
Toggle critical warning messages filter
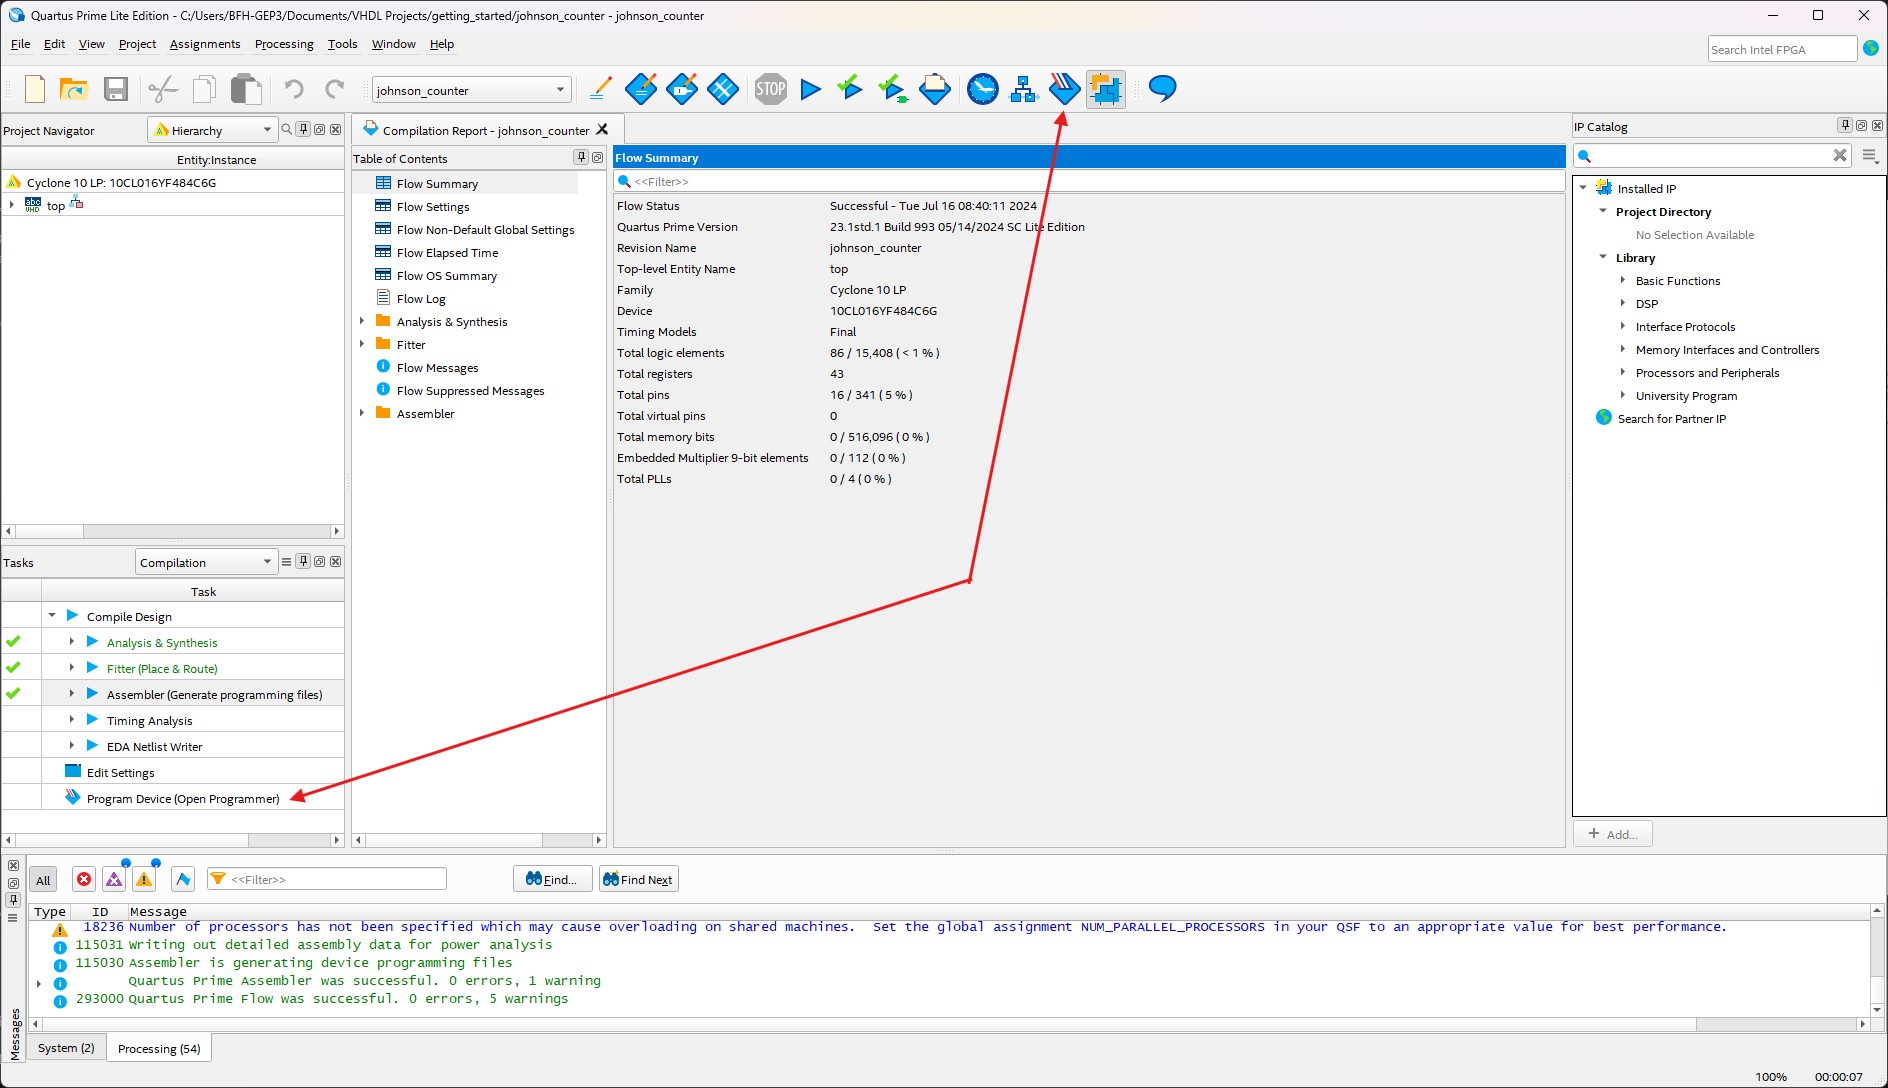[x=114, y=879]
